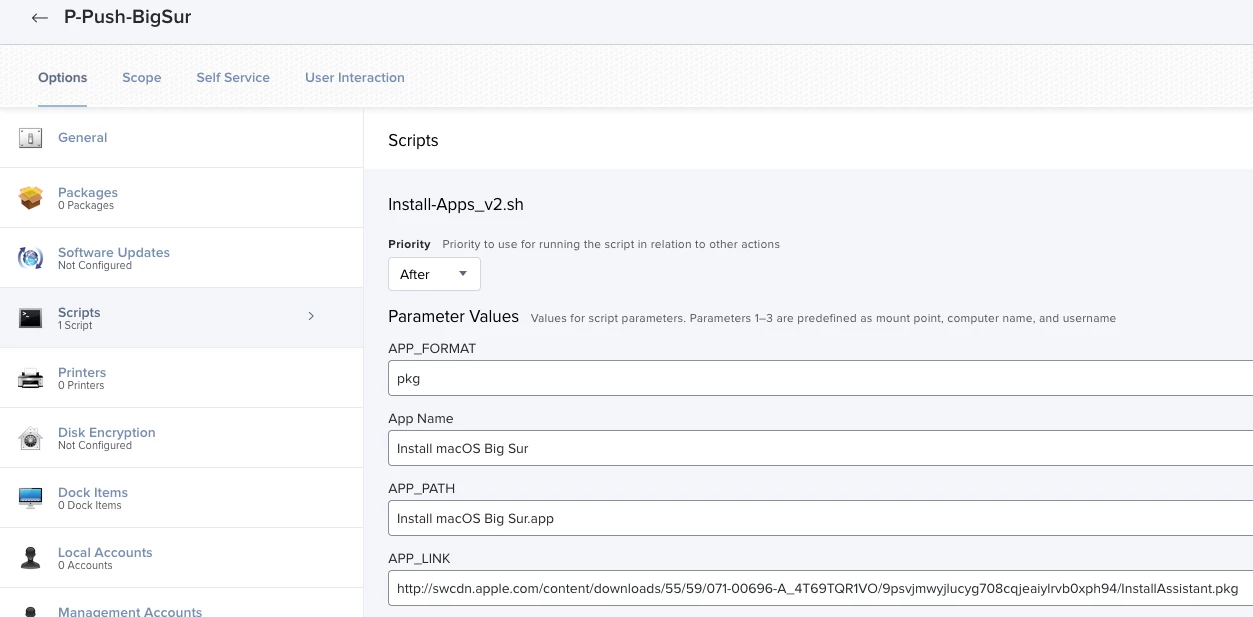Open the Printers payload section
Image resolution: width=1253 pixels, height=617 pixels.
click(x=181, y=378)
